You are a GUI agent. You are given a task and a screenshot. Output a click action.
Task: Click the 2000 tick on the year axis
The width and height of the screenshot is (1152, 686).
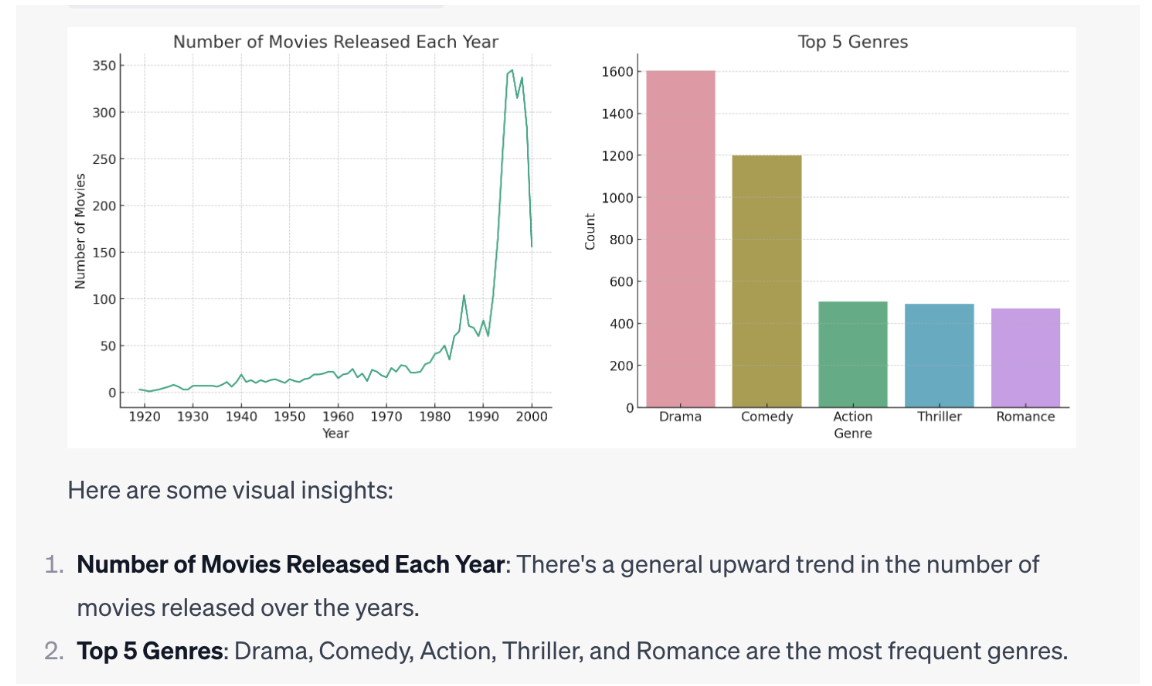pos(531,416)
